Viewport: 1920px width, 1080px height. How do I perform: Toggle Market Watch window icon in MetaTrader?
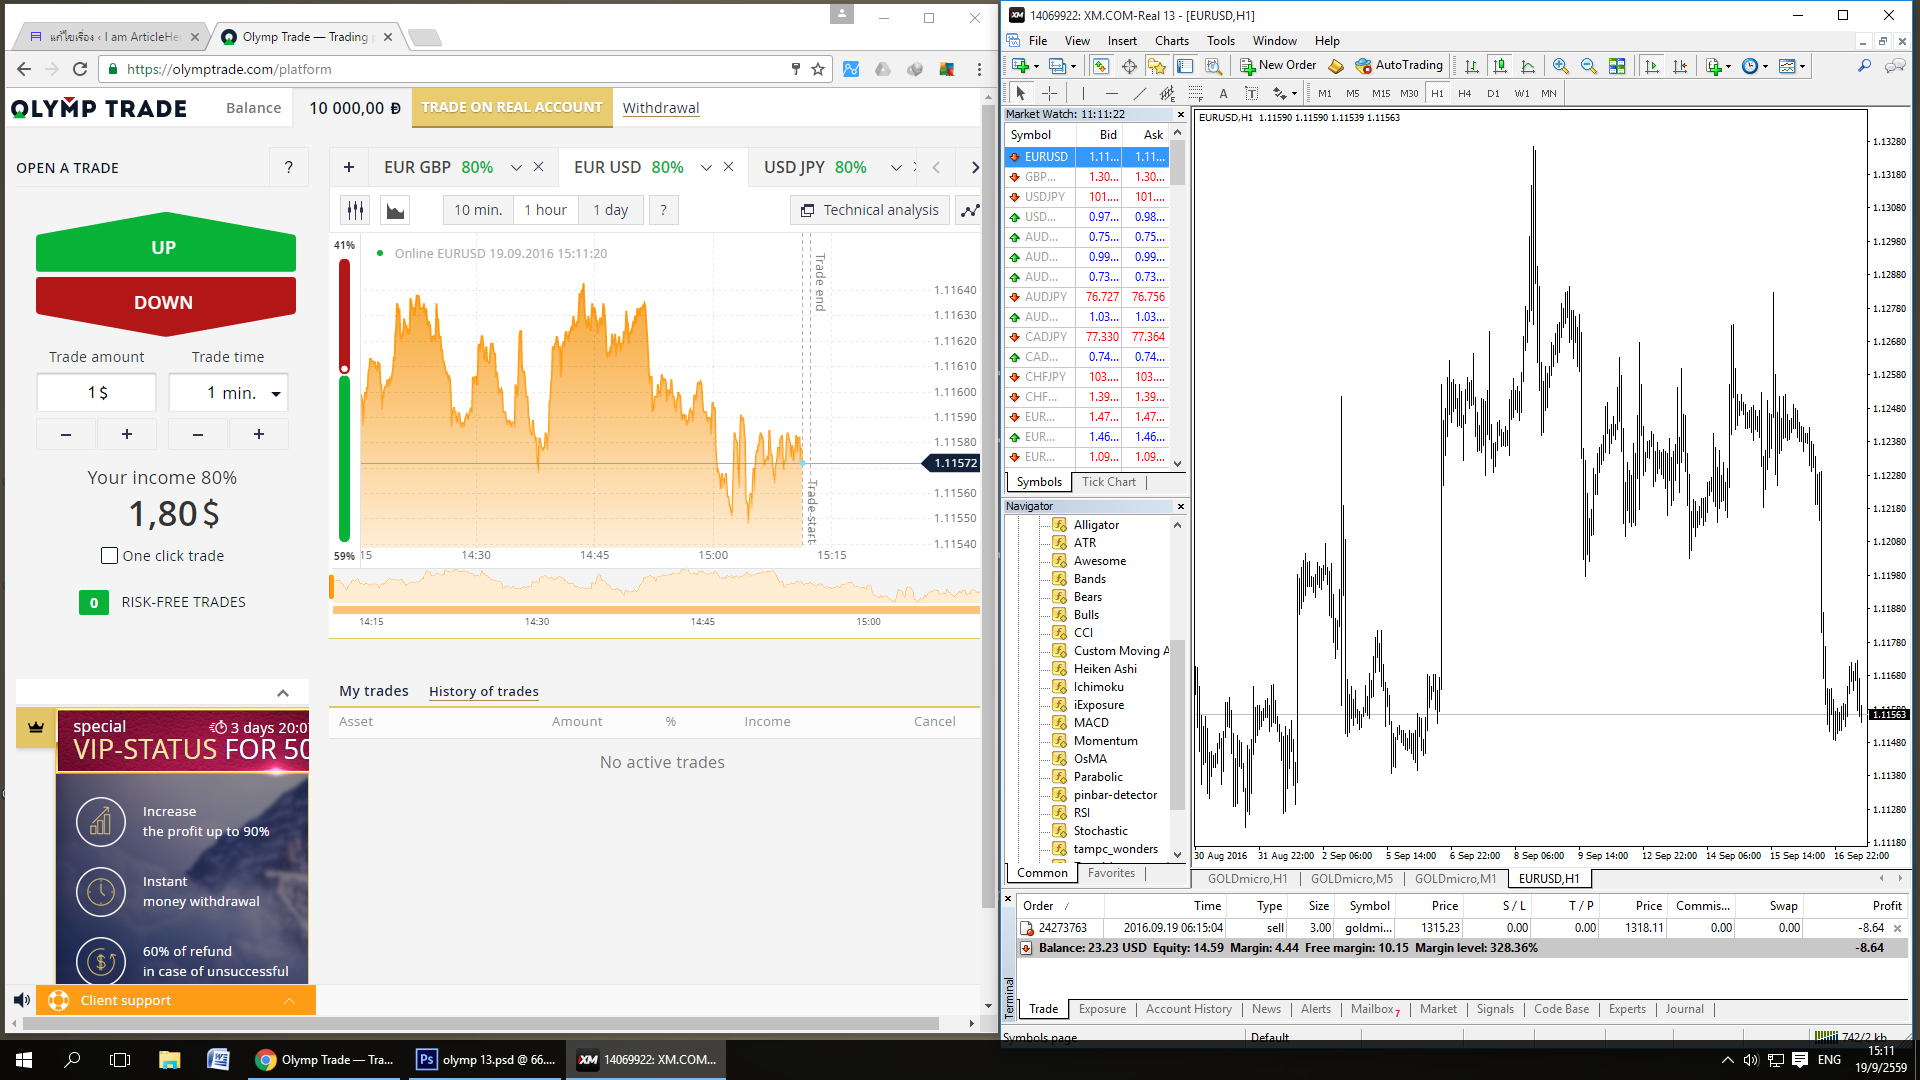pyautogui.click(x=1101, y=66)
